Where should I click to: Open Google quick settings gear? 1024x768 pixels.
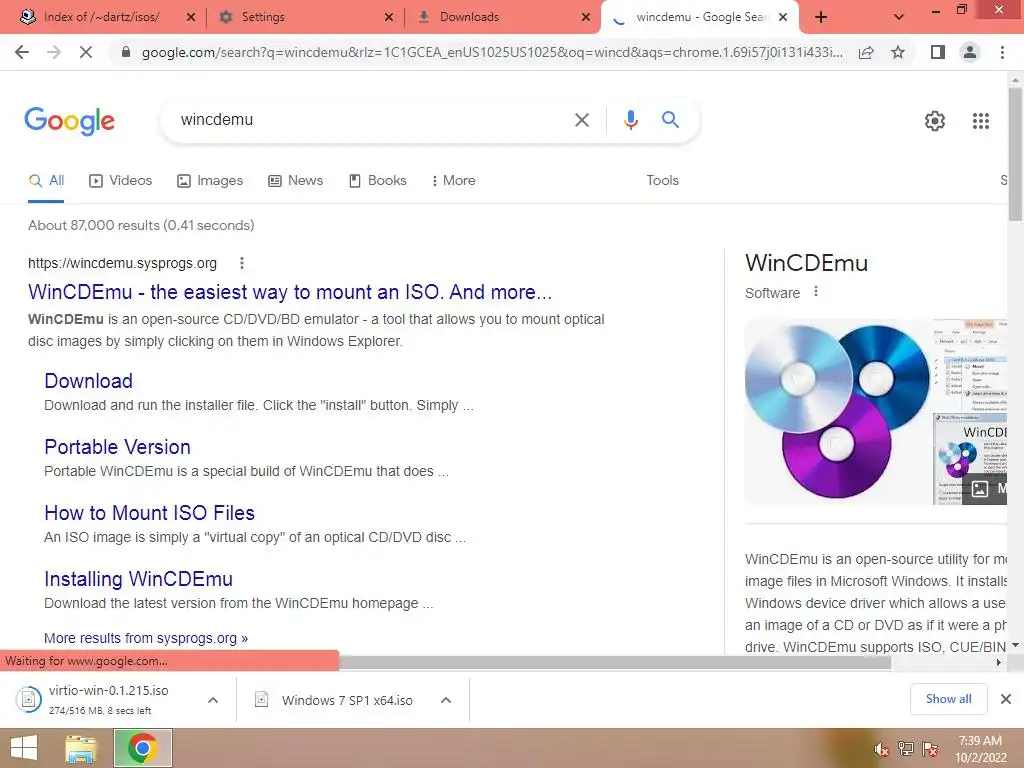(x=935, y=121)
